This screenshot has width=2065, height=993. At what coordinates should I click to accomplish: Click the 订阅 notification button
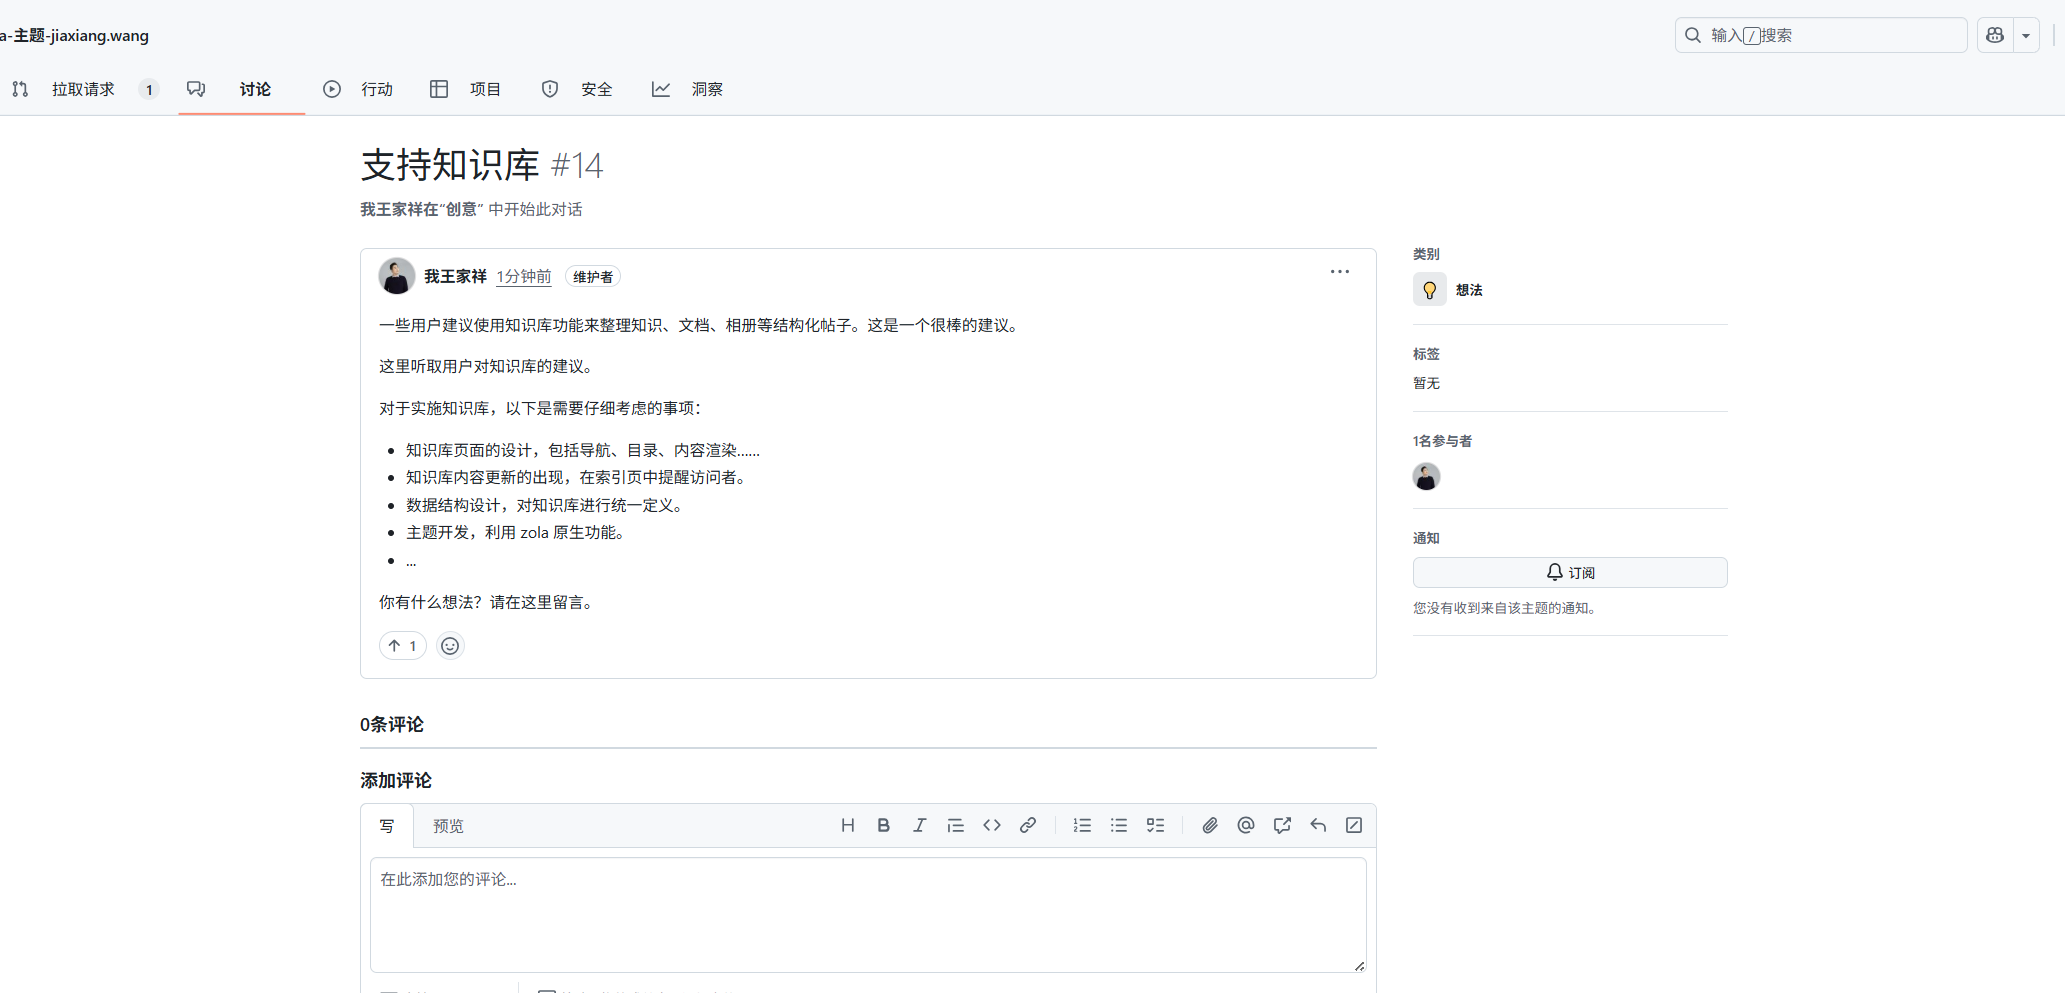pos(1569,572)
